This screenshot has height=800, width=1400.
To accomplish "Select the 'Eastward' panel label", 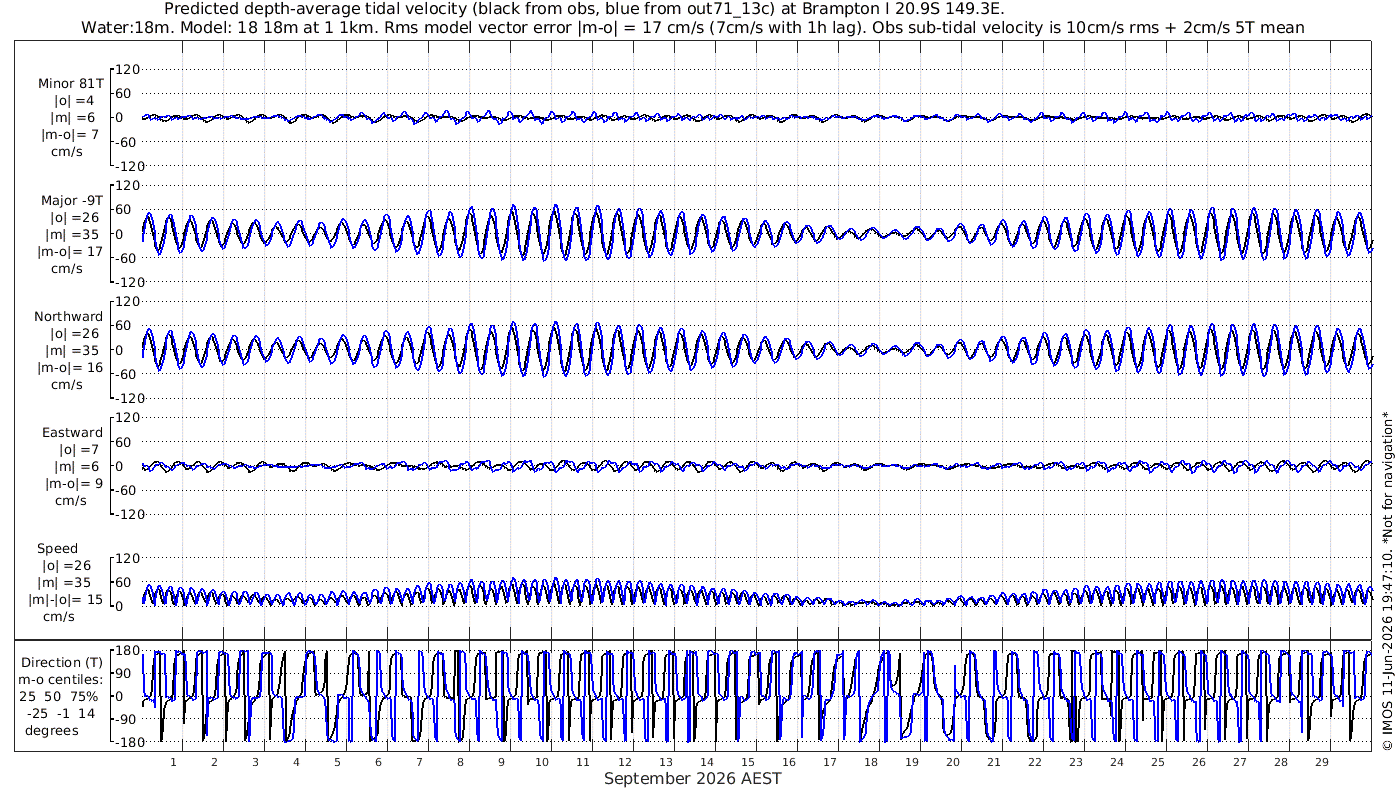I will coord(72,432).
